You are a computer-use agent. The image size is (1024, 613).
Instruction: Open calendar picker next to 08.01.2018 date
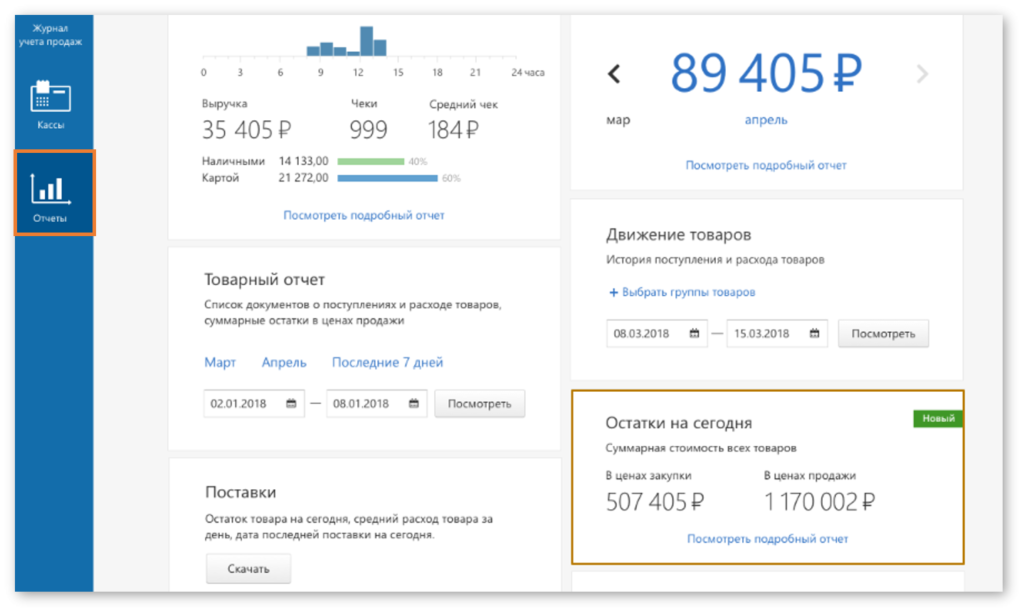[414, 403]
